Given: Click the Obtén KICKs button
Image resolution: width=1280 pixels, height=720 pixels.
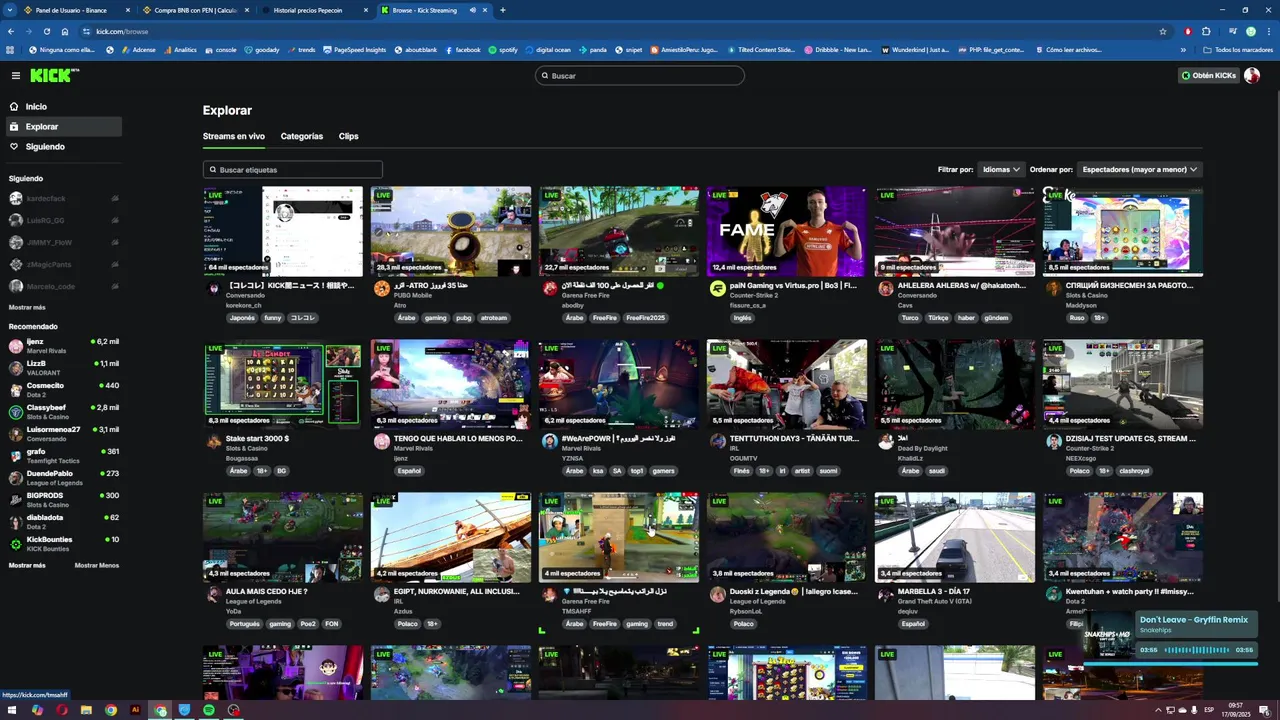Looking at the screenshot, I should pyautogui.click(x=1208, y=76).
